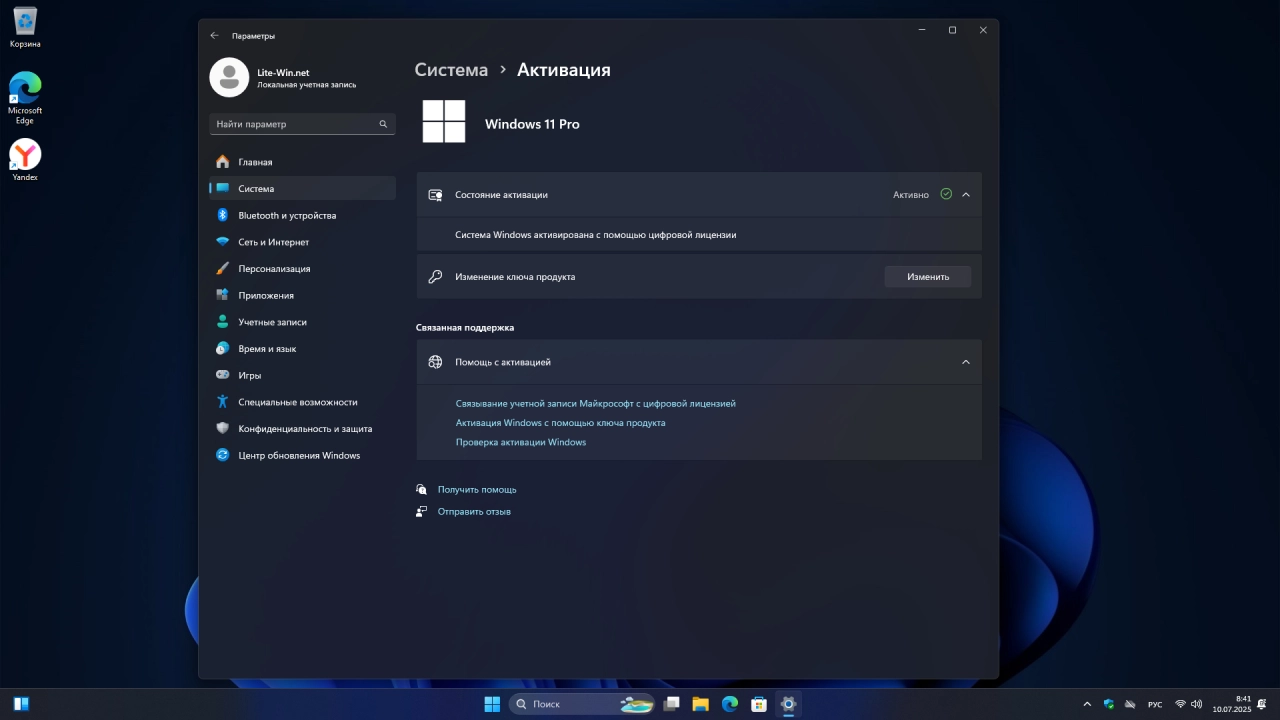
Task: Click Система in the breadcrumb header
Action: (451, 70)
